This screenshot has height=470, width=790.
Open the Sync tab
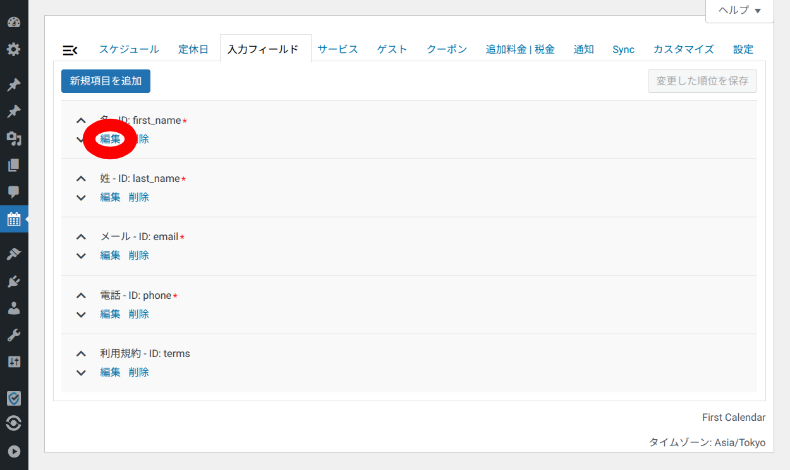[623, 49]
